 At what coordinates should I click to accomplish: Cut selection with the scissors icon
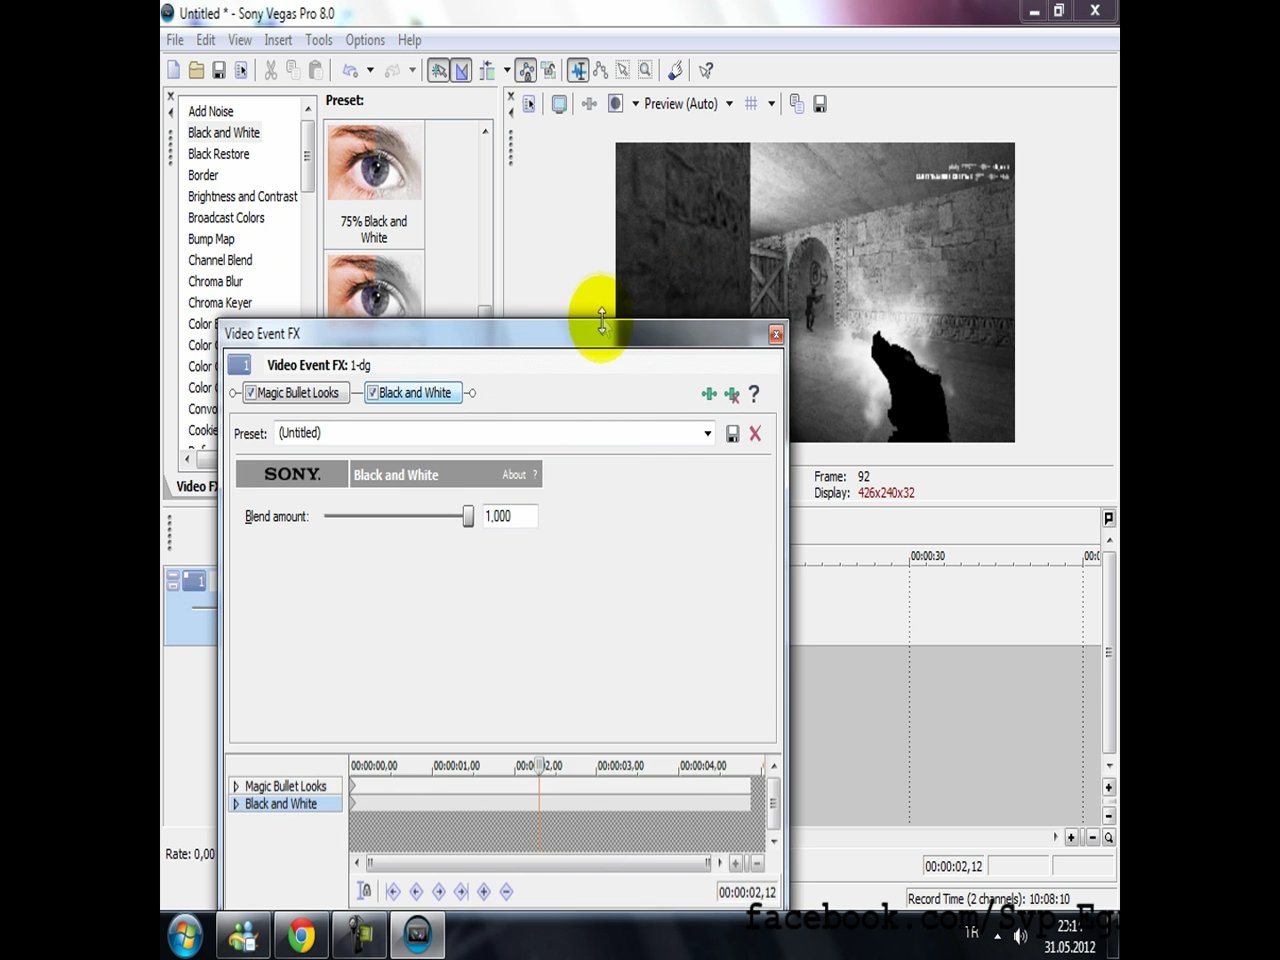coord(270,70)
